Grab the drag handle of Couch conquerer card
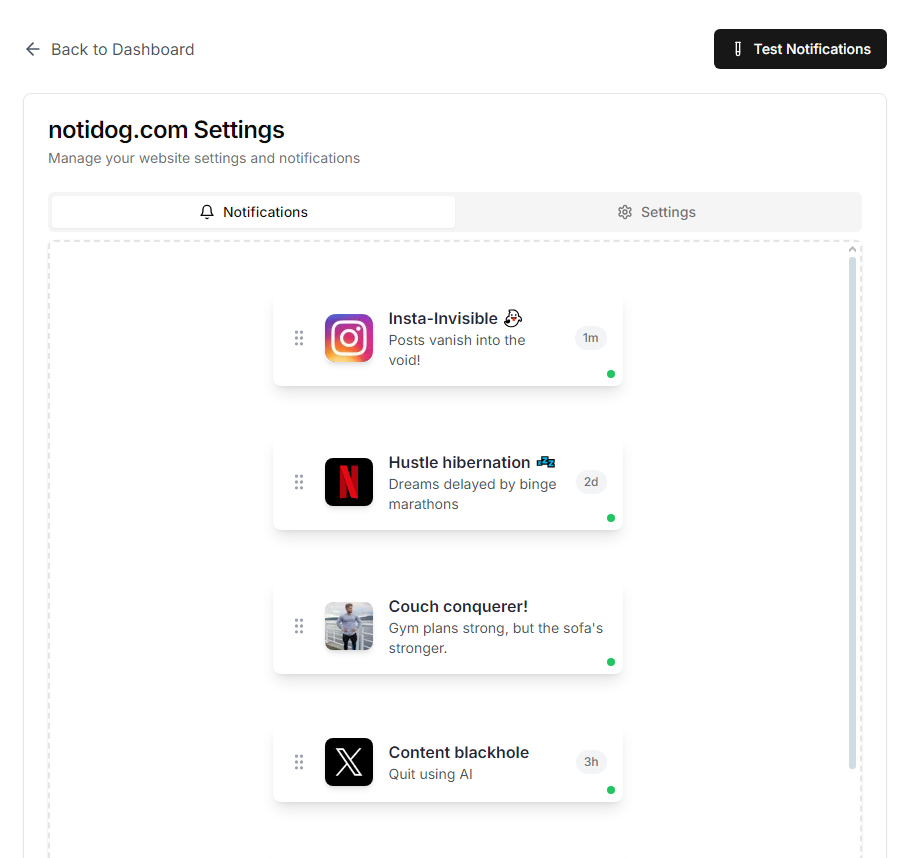The width and height of the screenshot is (916, 858). pos(299,626)
